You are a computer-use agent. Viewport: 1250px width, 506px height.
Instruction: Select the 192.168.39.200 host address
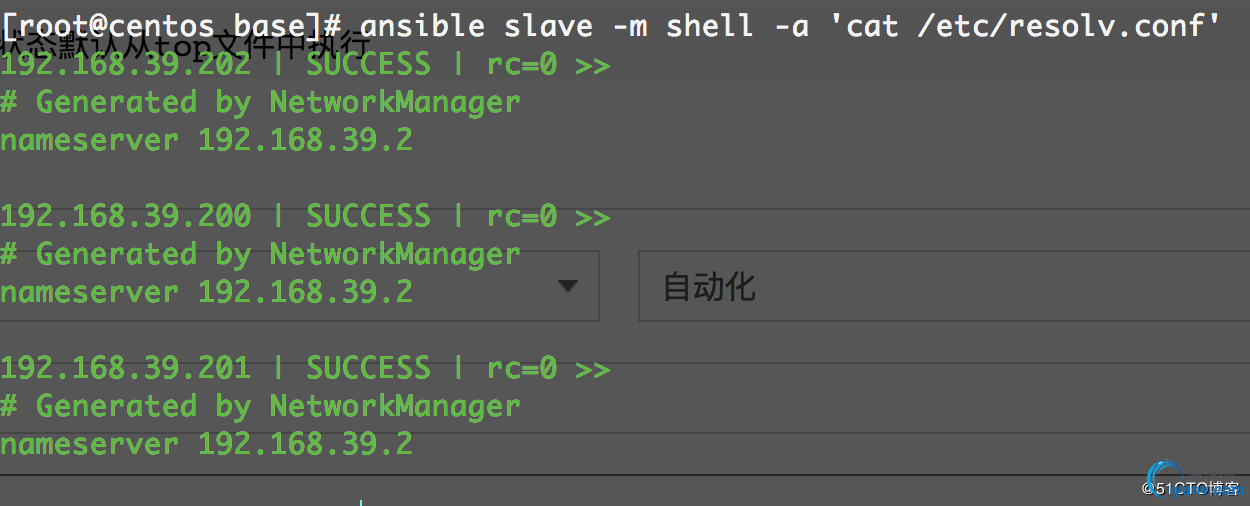pyautogui.click(x=125, y=216)
